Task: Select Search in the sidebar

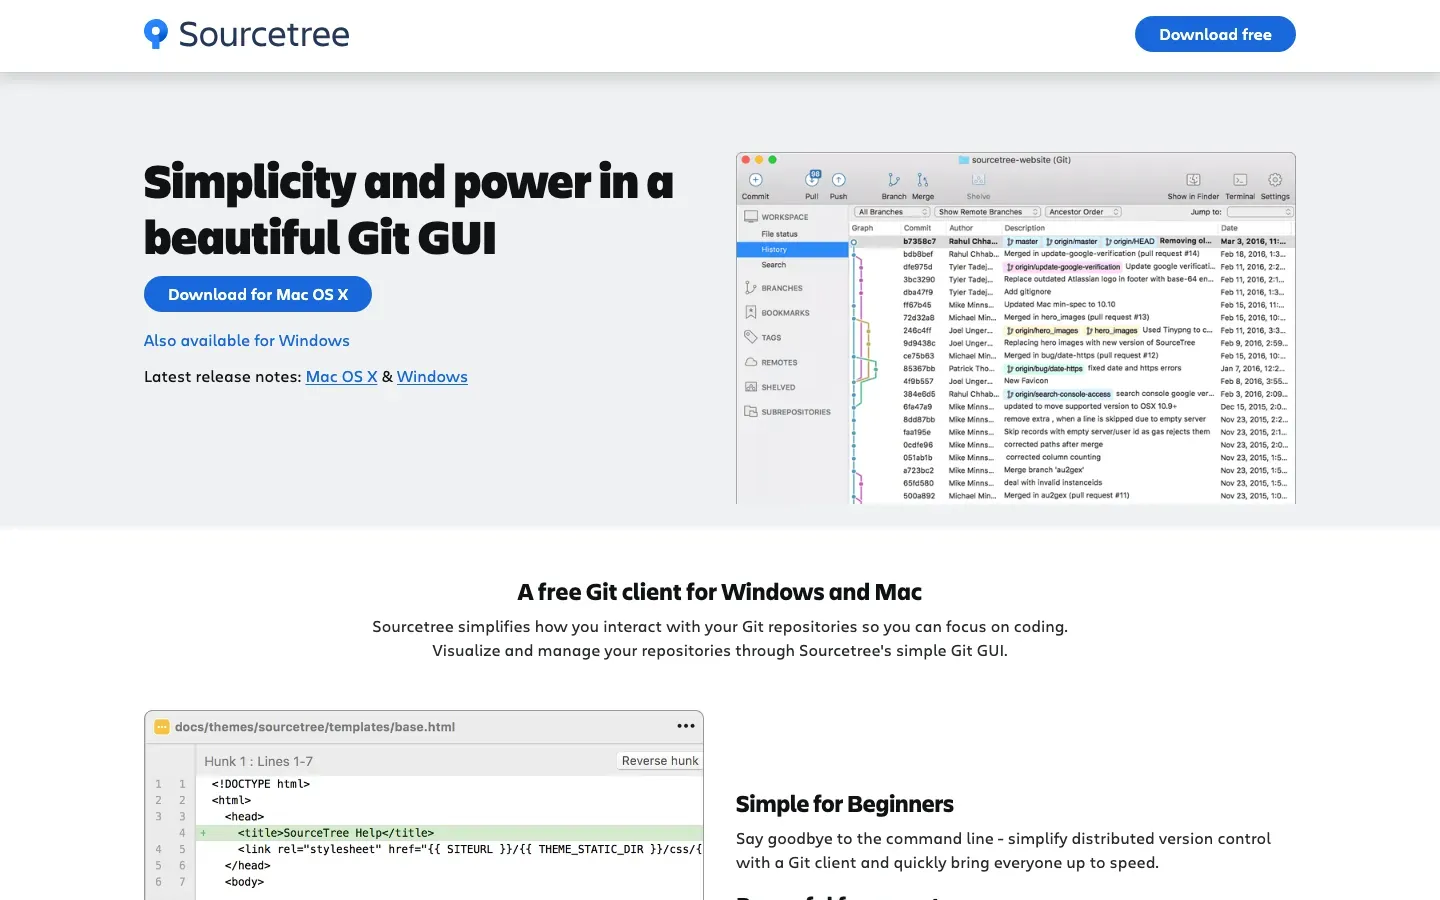Action: [774, 265]
